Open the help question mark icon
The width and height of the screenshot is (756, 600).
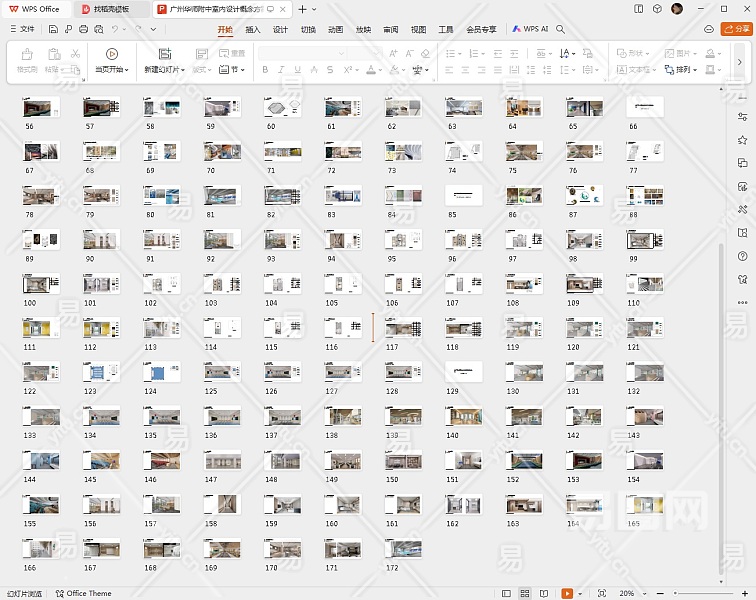742,255
